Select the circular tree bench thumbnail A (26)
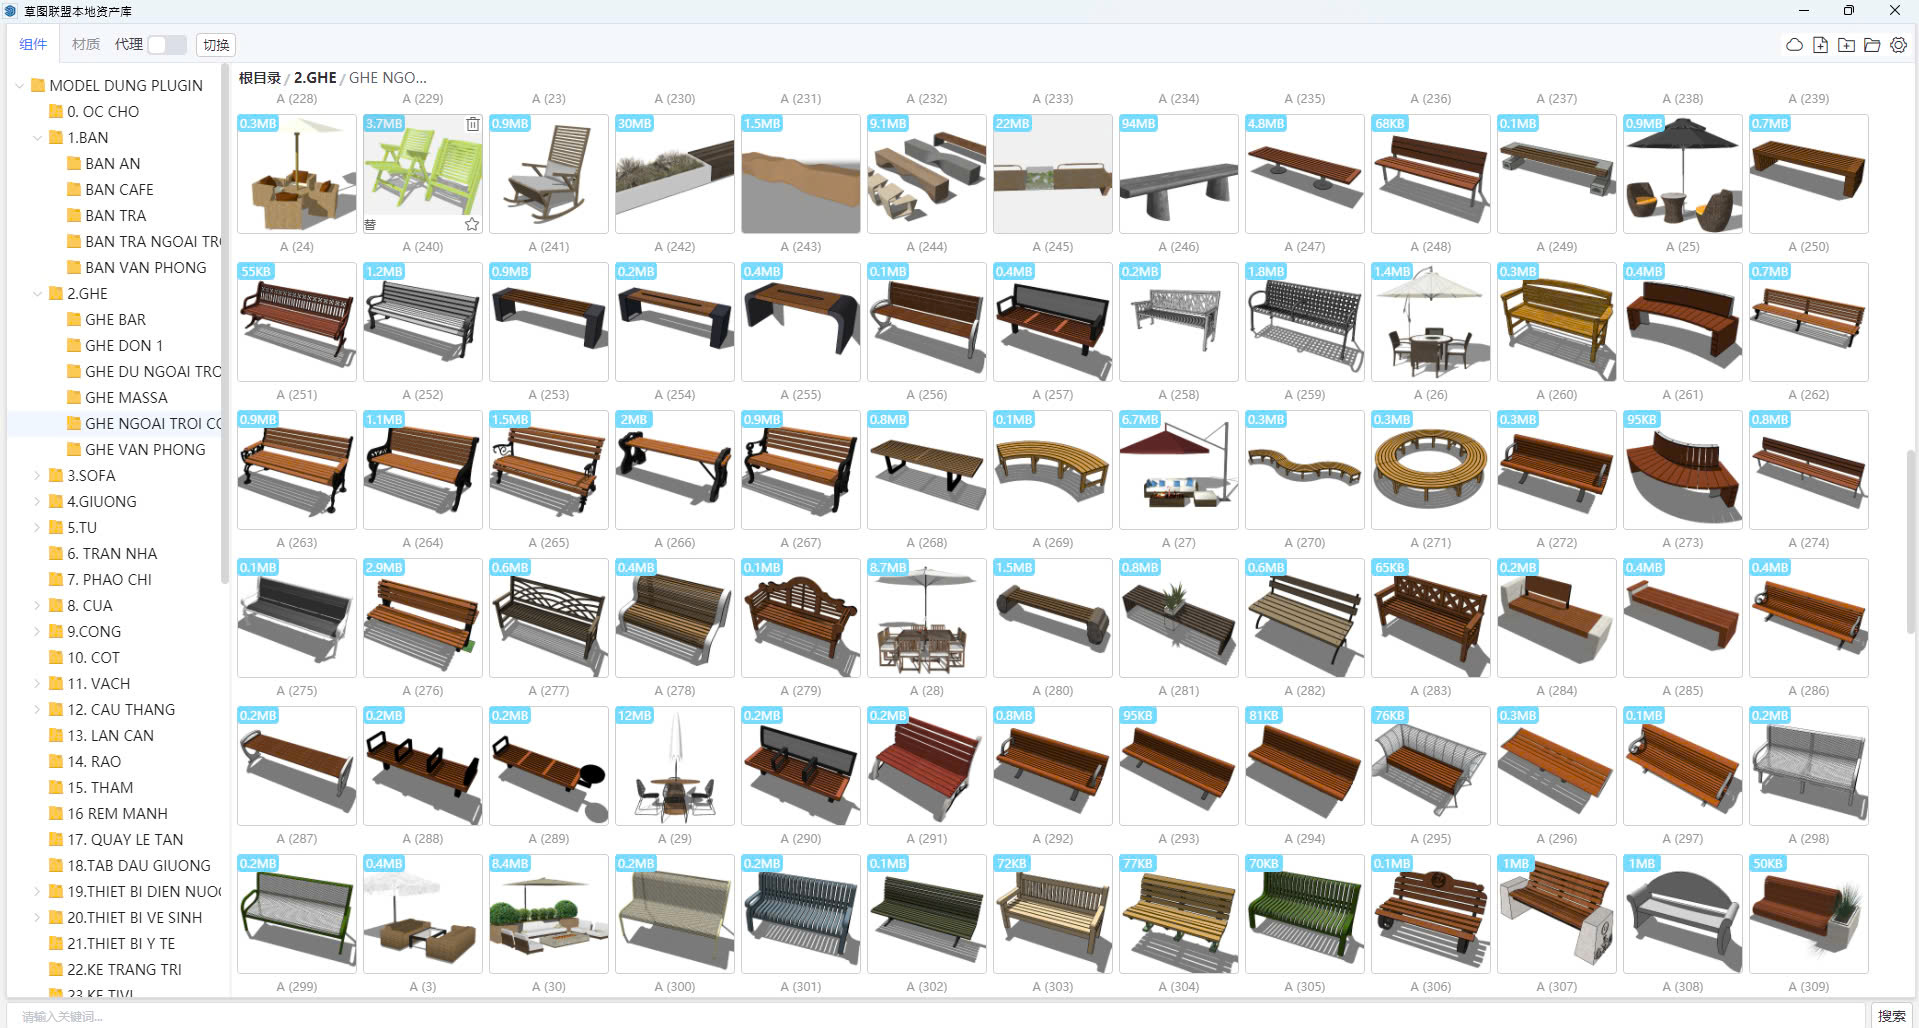This screenshot has height=1028, width=1919. pos(1430,470)
